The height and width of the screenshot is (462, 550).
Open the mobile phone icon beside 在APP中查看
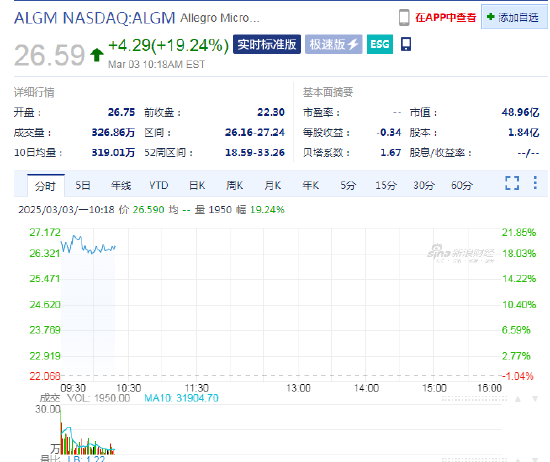point(404,17)
